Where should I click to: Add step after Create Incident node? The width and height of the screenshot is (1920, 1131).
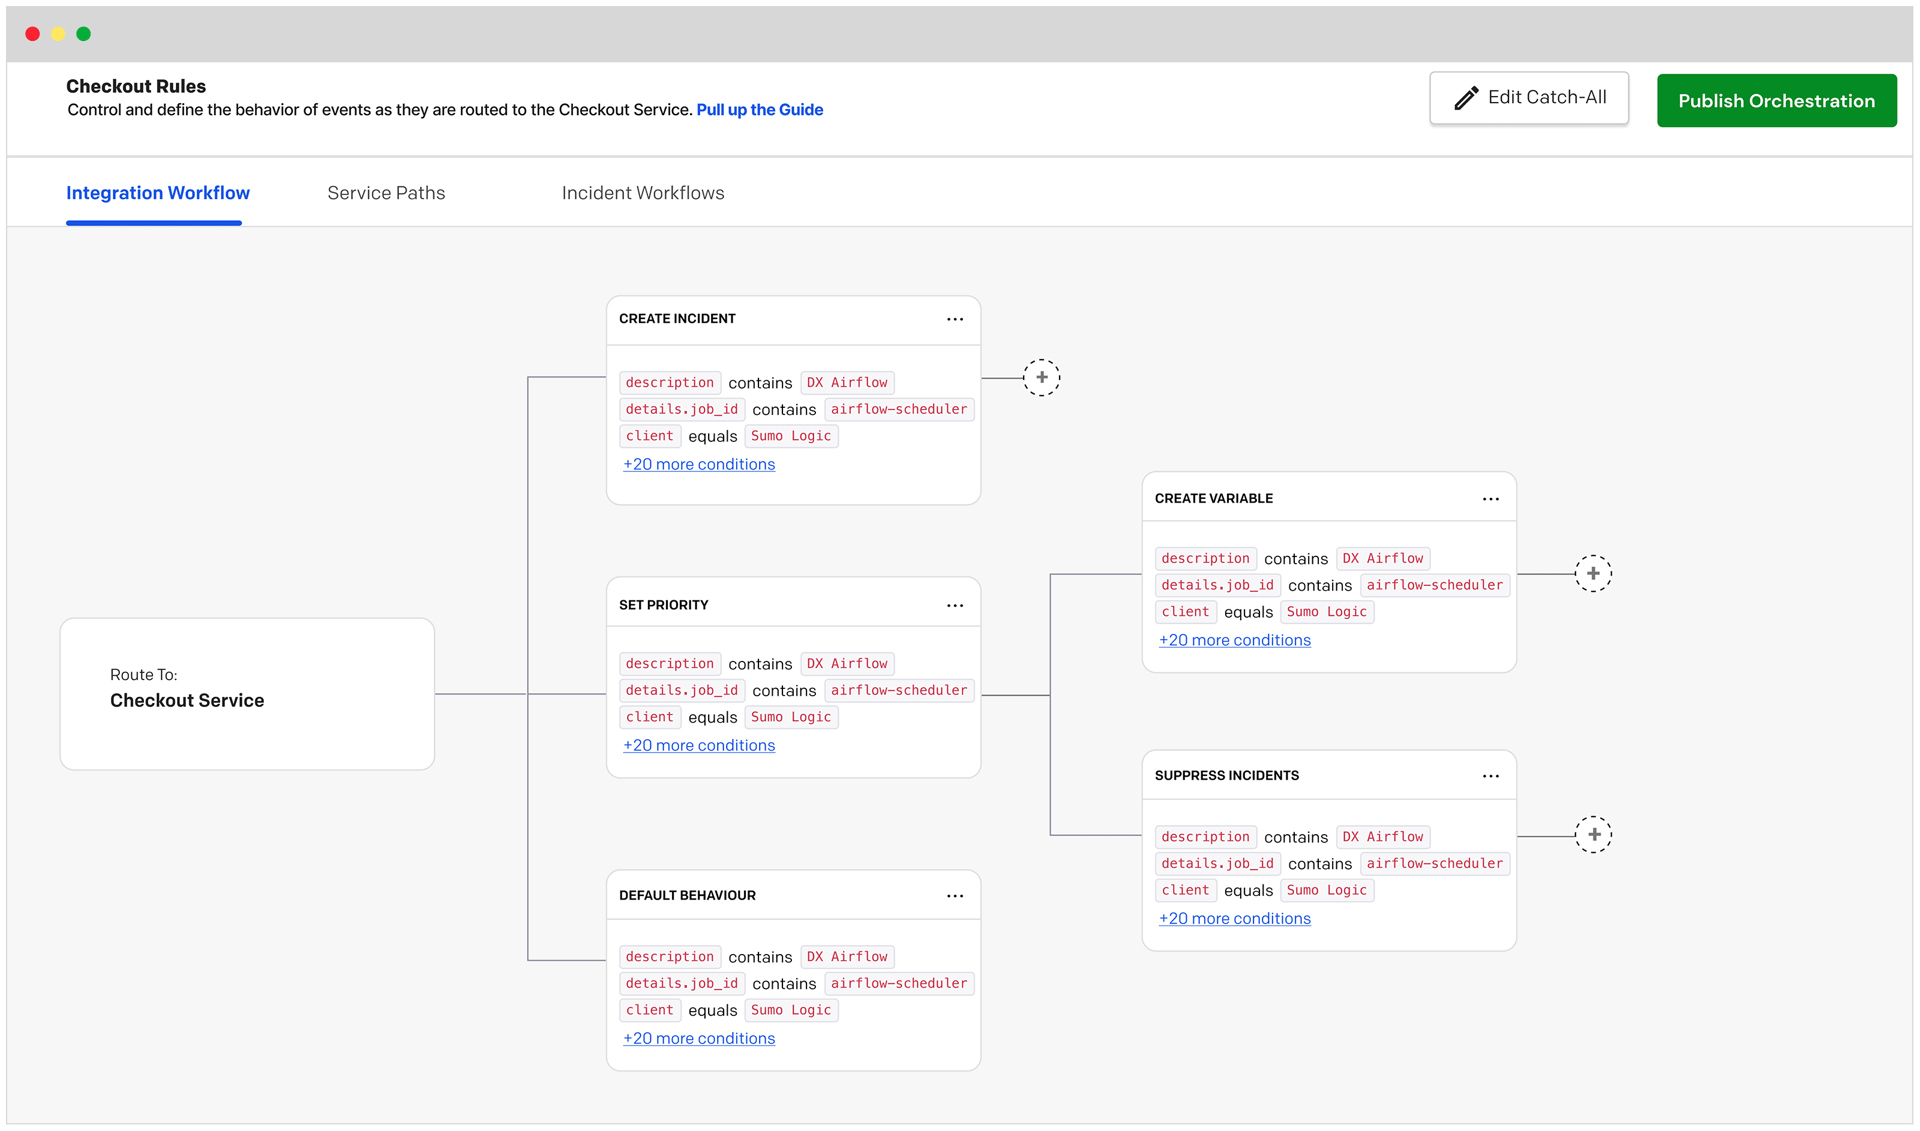point(1041,378)
